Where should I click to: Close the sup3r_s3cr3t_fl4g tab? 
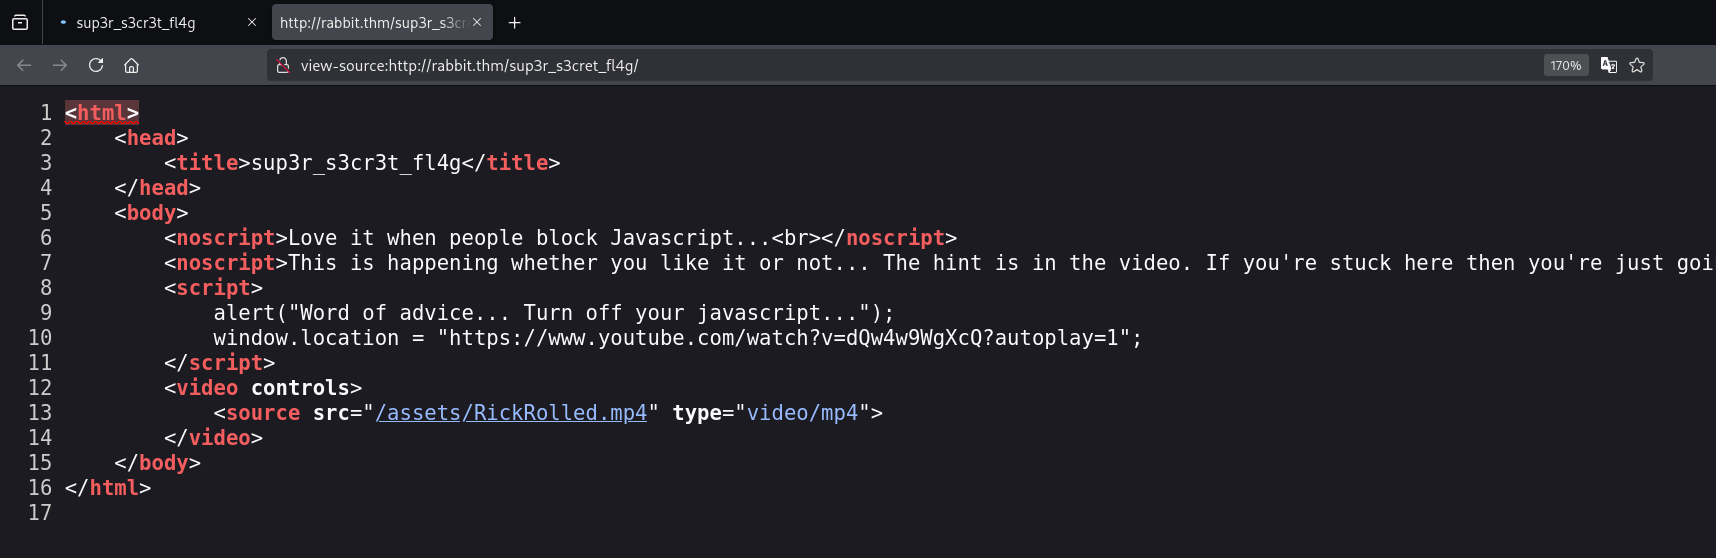252,22
